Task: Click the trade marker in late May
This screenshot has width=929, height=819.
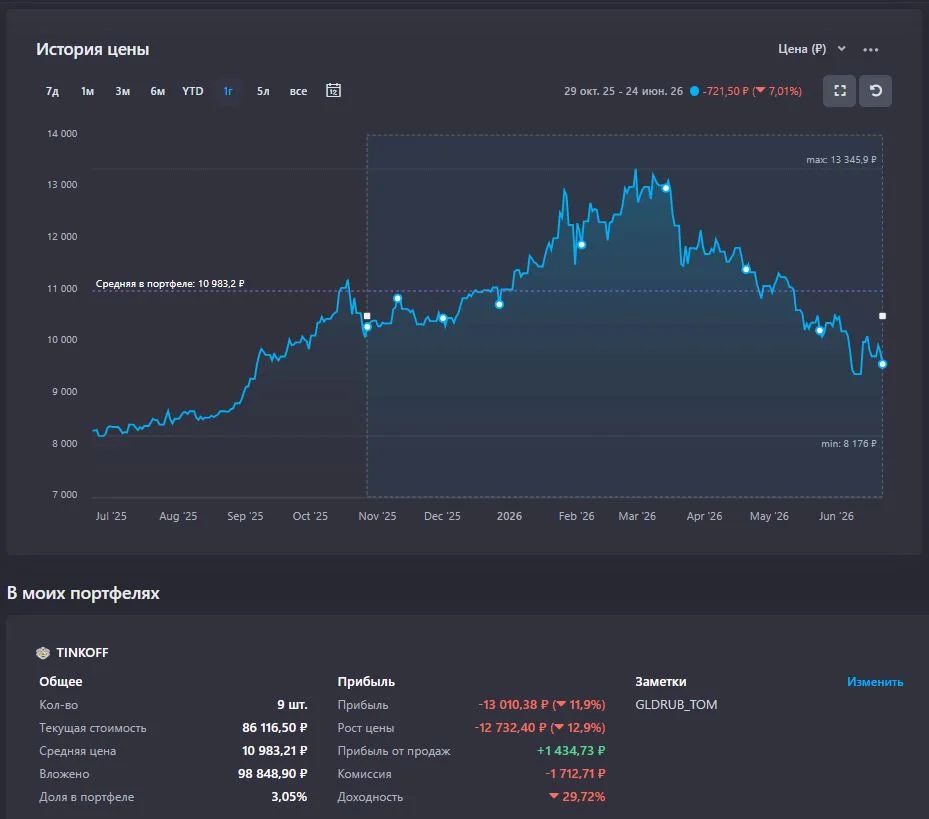Action: click(820, 331)
